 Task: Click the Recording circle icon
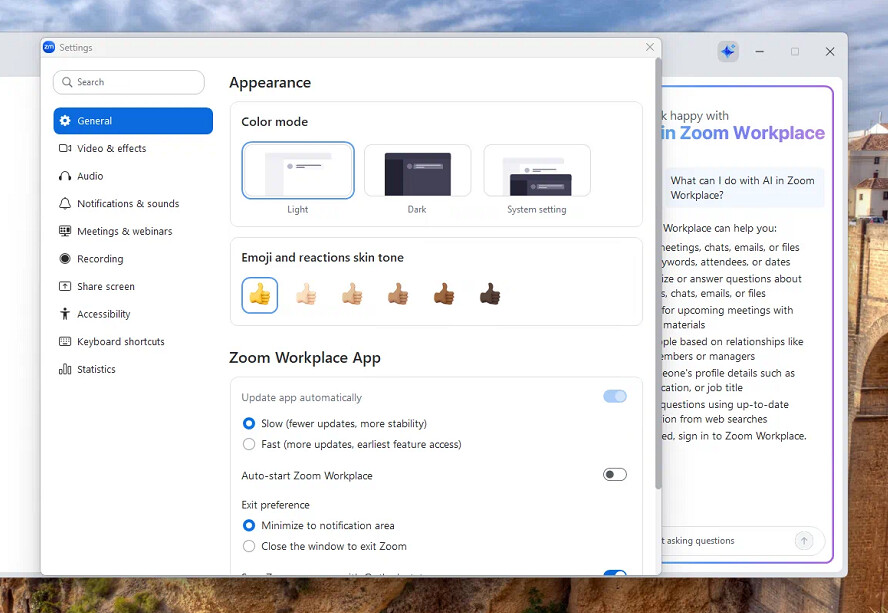pyautogui.click(x=65, y=259)
